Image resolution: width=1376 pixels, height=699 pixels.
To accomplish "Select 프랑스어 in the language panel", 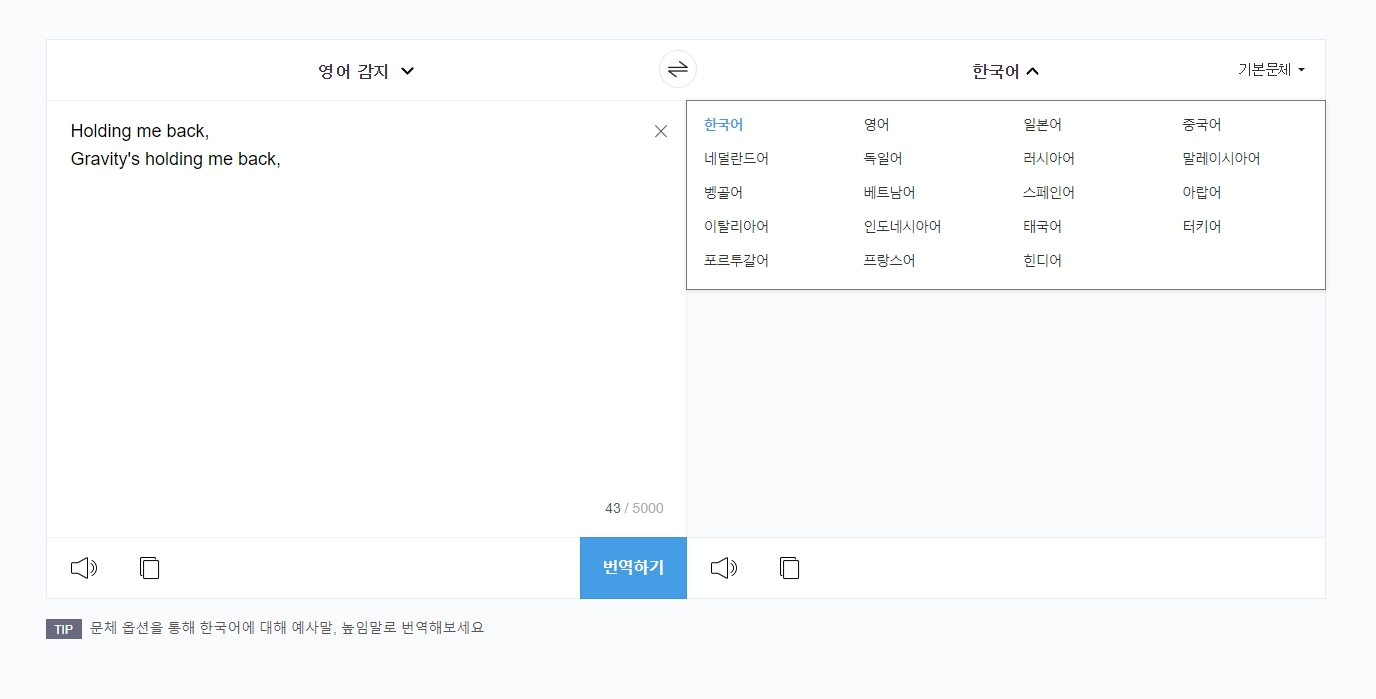I will 888,259.
